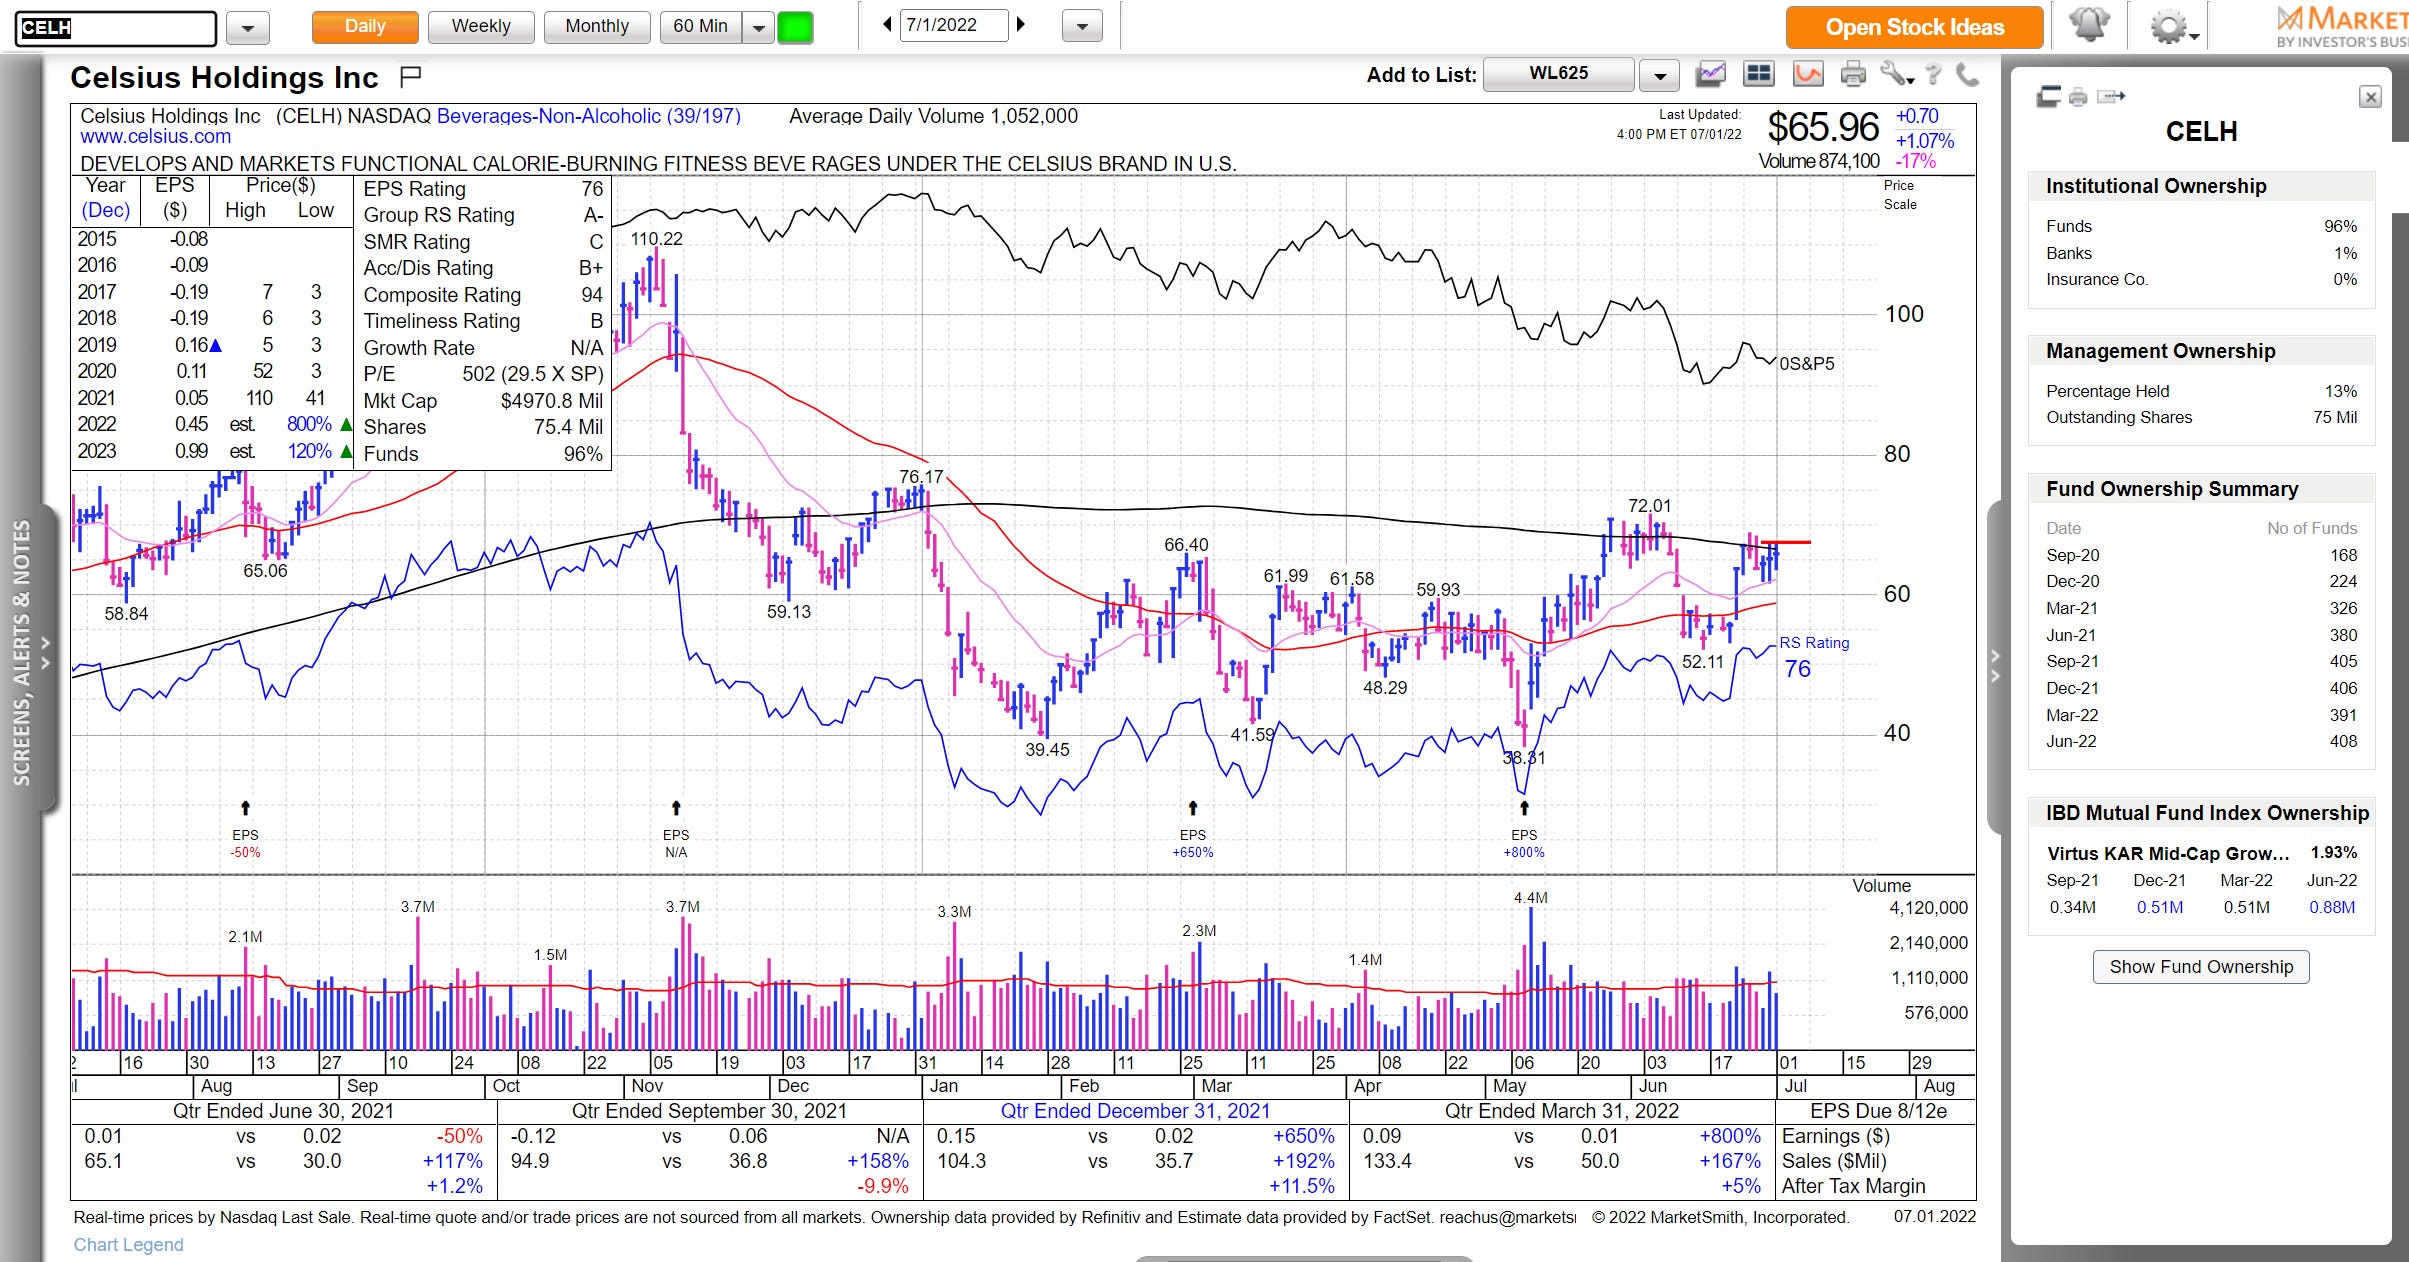Print the CELH ownership panel

2078,97
